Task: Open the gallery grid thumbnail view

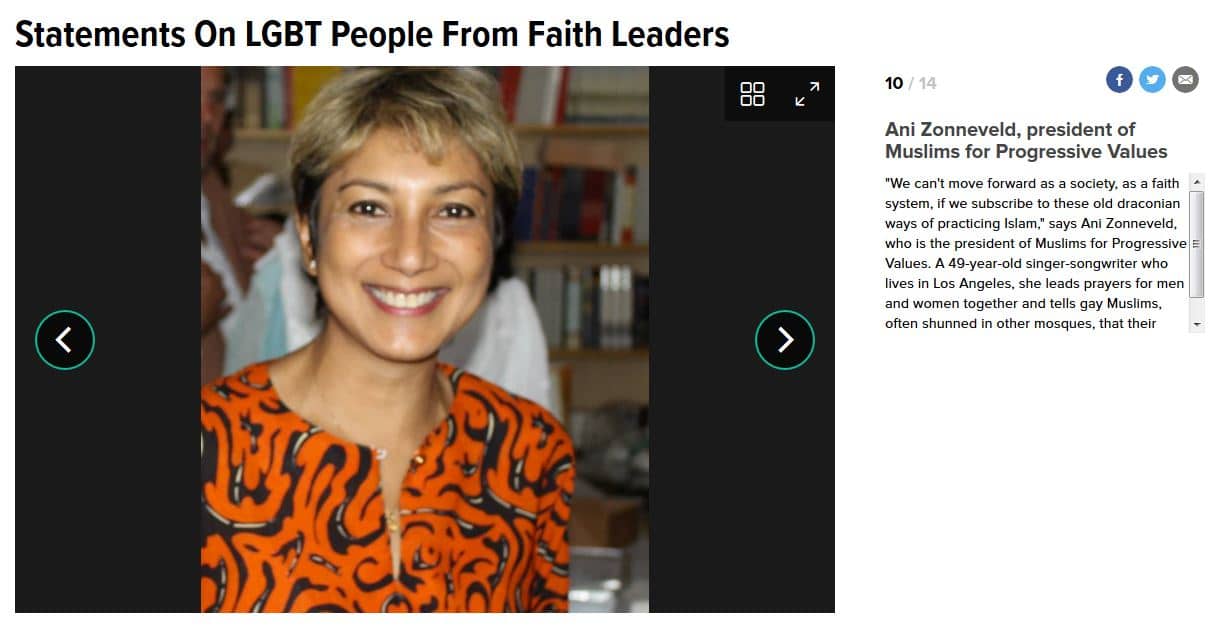Action: (752, 94)
